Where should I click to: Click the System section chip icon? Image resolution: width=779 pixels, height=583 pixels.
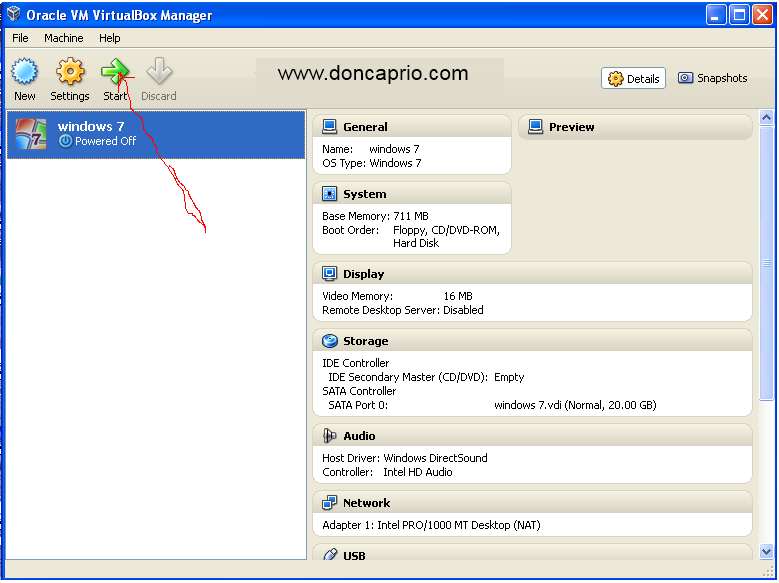[x=329, y=194]
